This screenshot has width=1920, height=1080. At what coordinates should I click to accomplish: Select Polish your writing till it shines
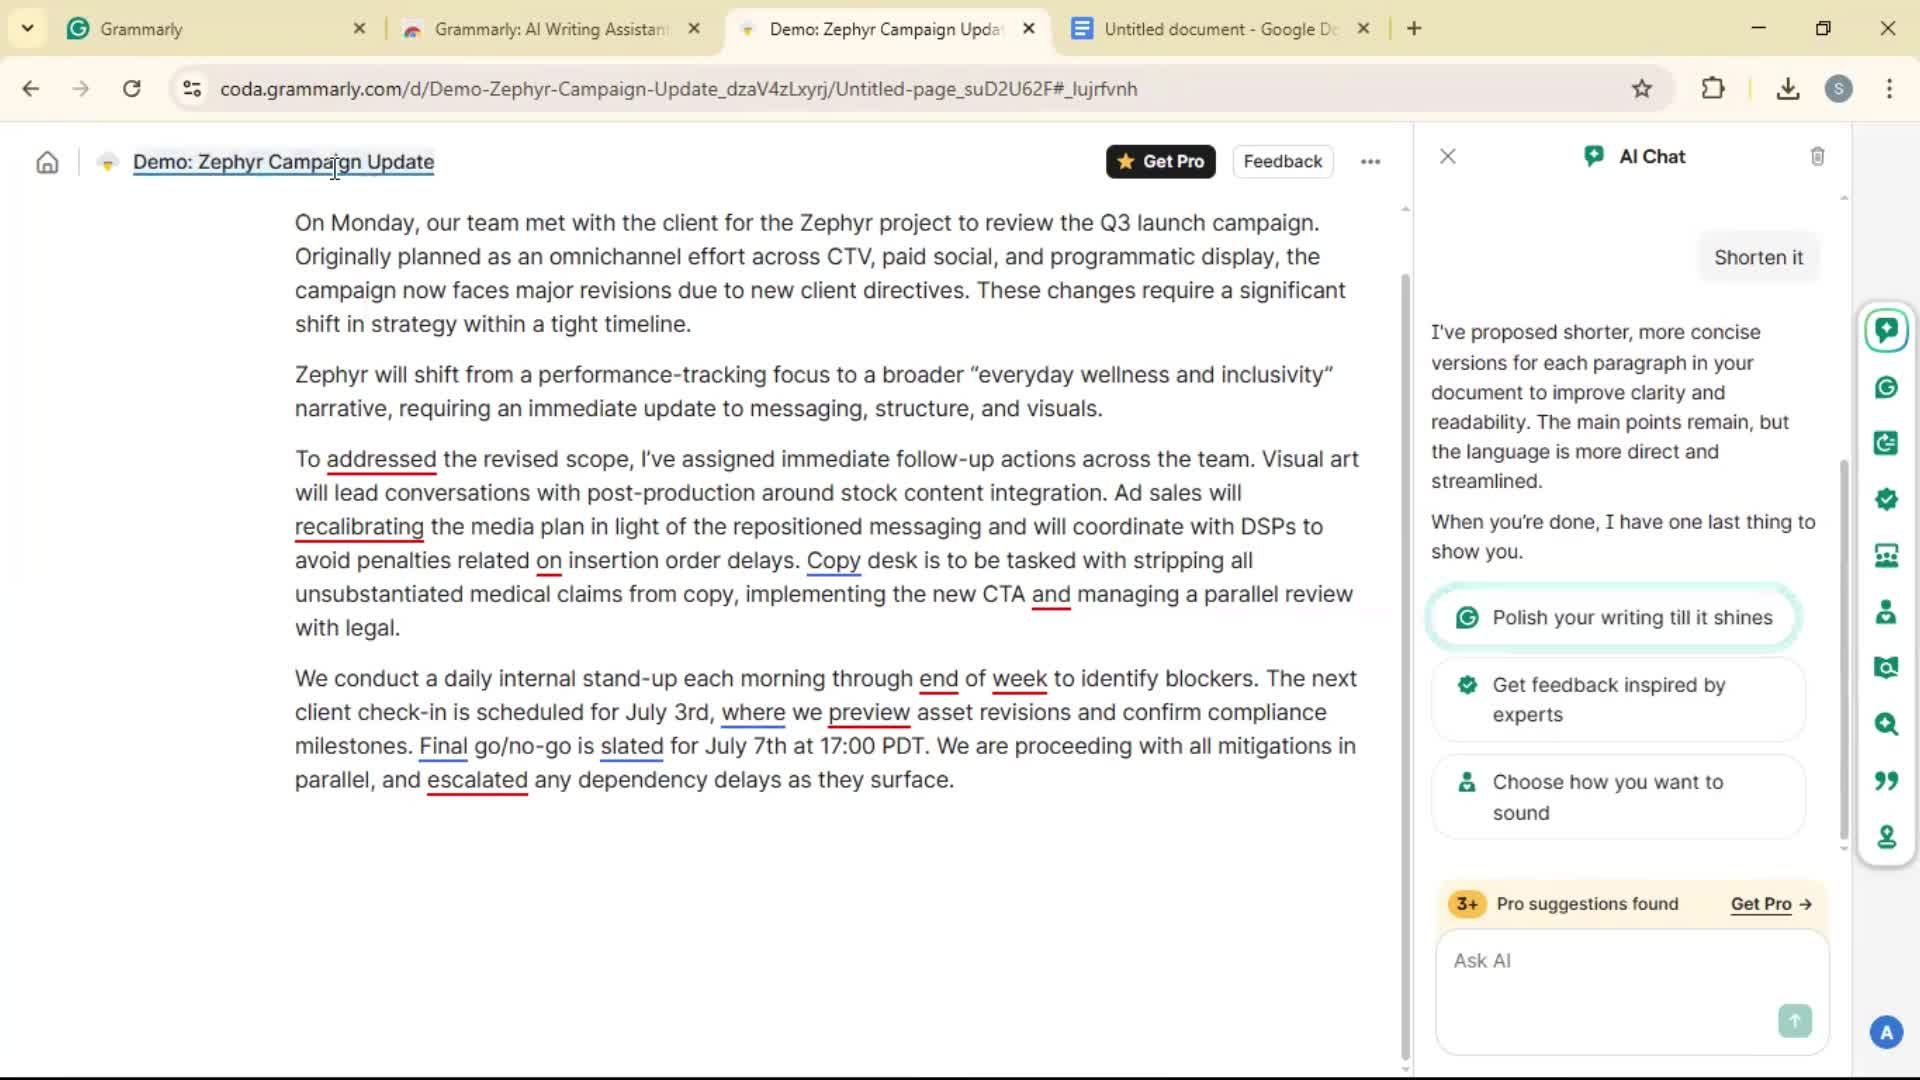tap(1614, 618)
